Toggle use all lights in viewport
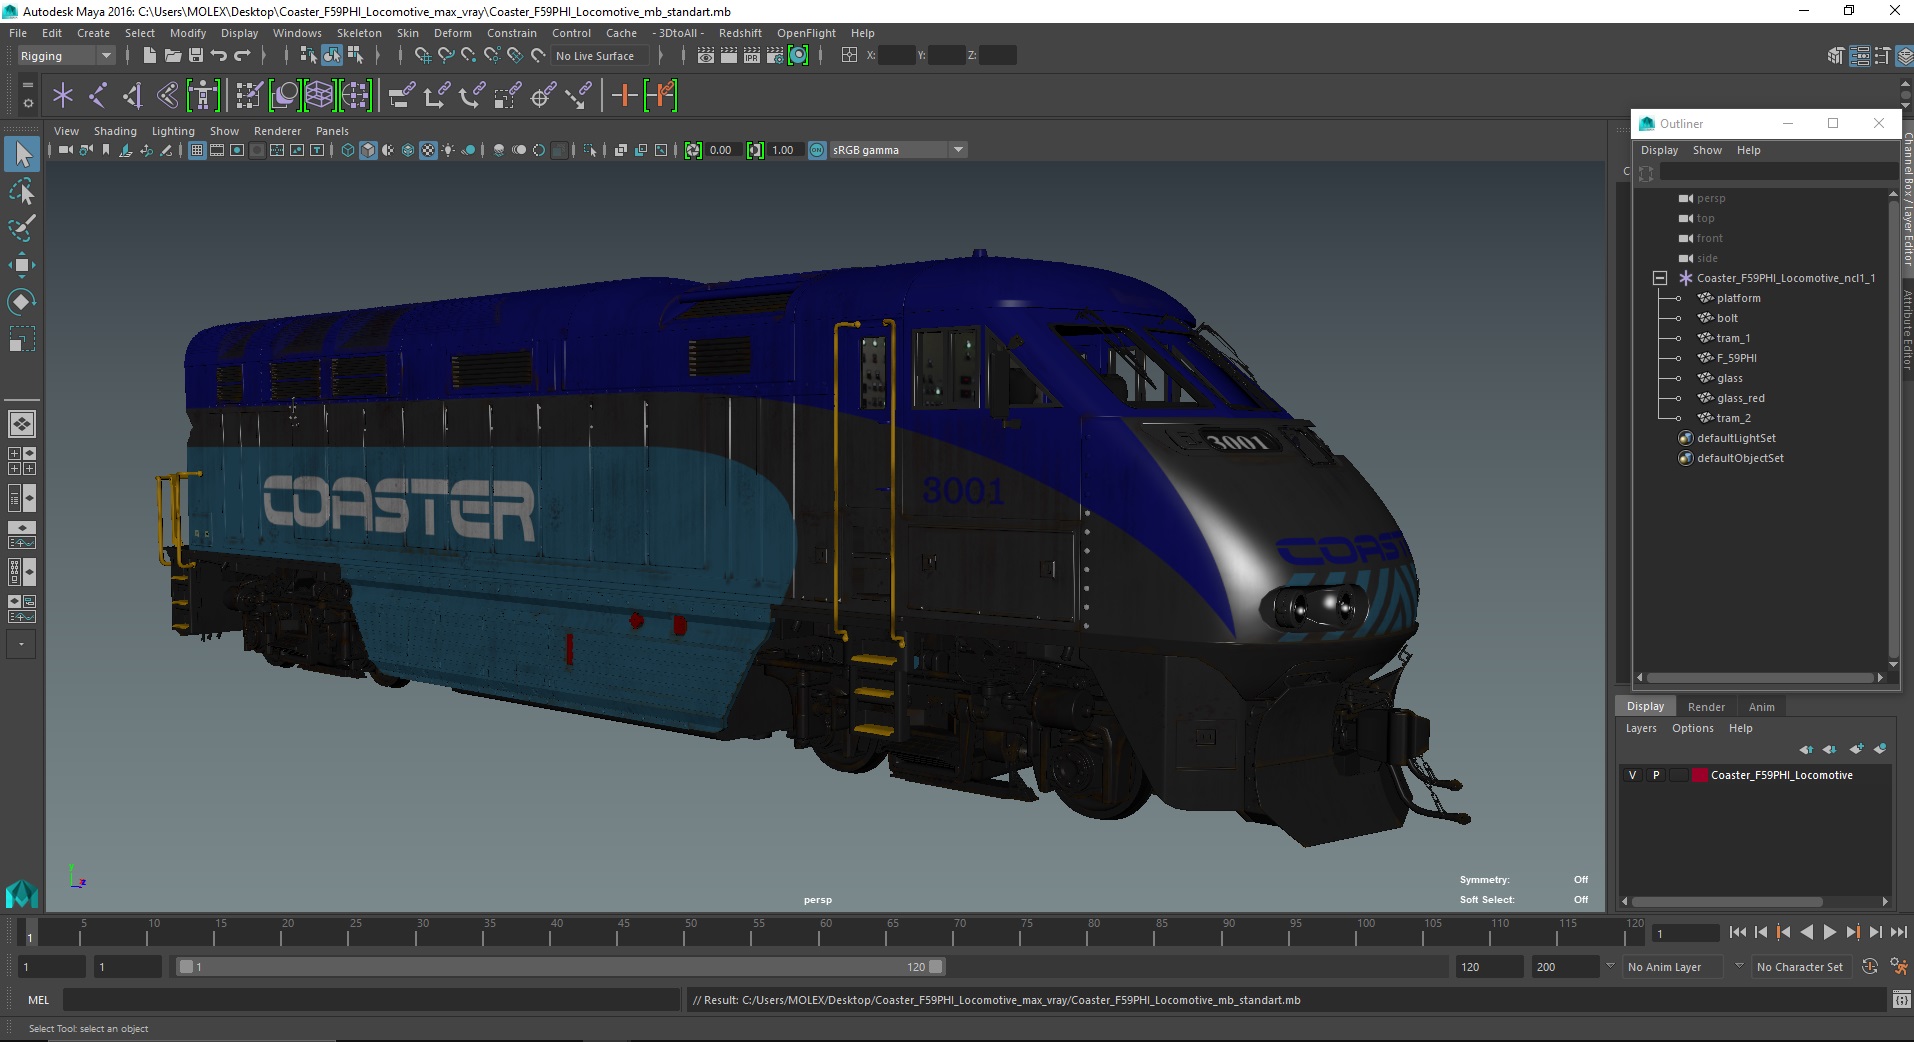Screen dimensions: 1914x1042 point(448,150)
